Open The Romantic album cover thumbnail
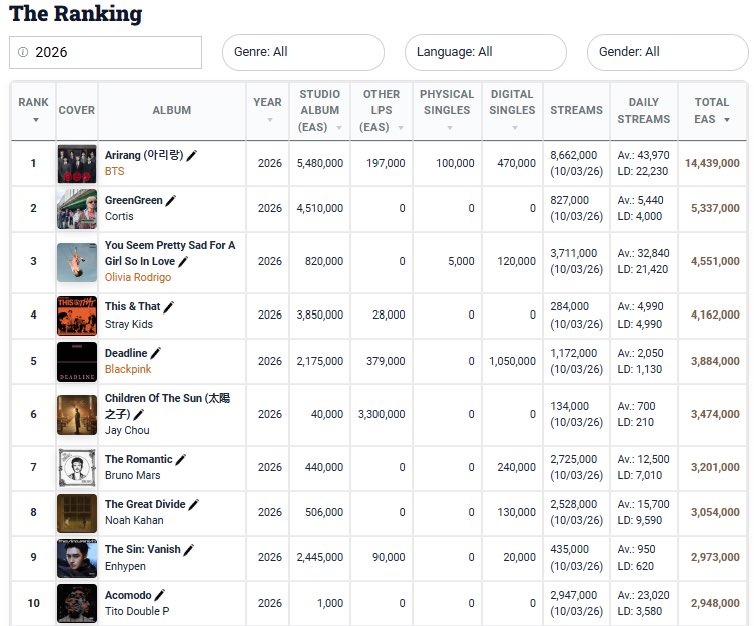This screenshot has width=754, height=626. tap(77, 468)
